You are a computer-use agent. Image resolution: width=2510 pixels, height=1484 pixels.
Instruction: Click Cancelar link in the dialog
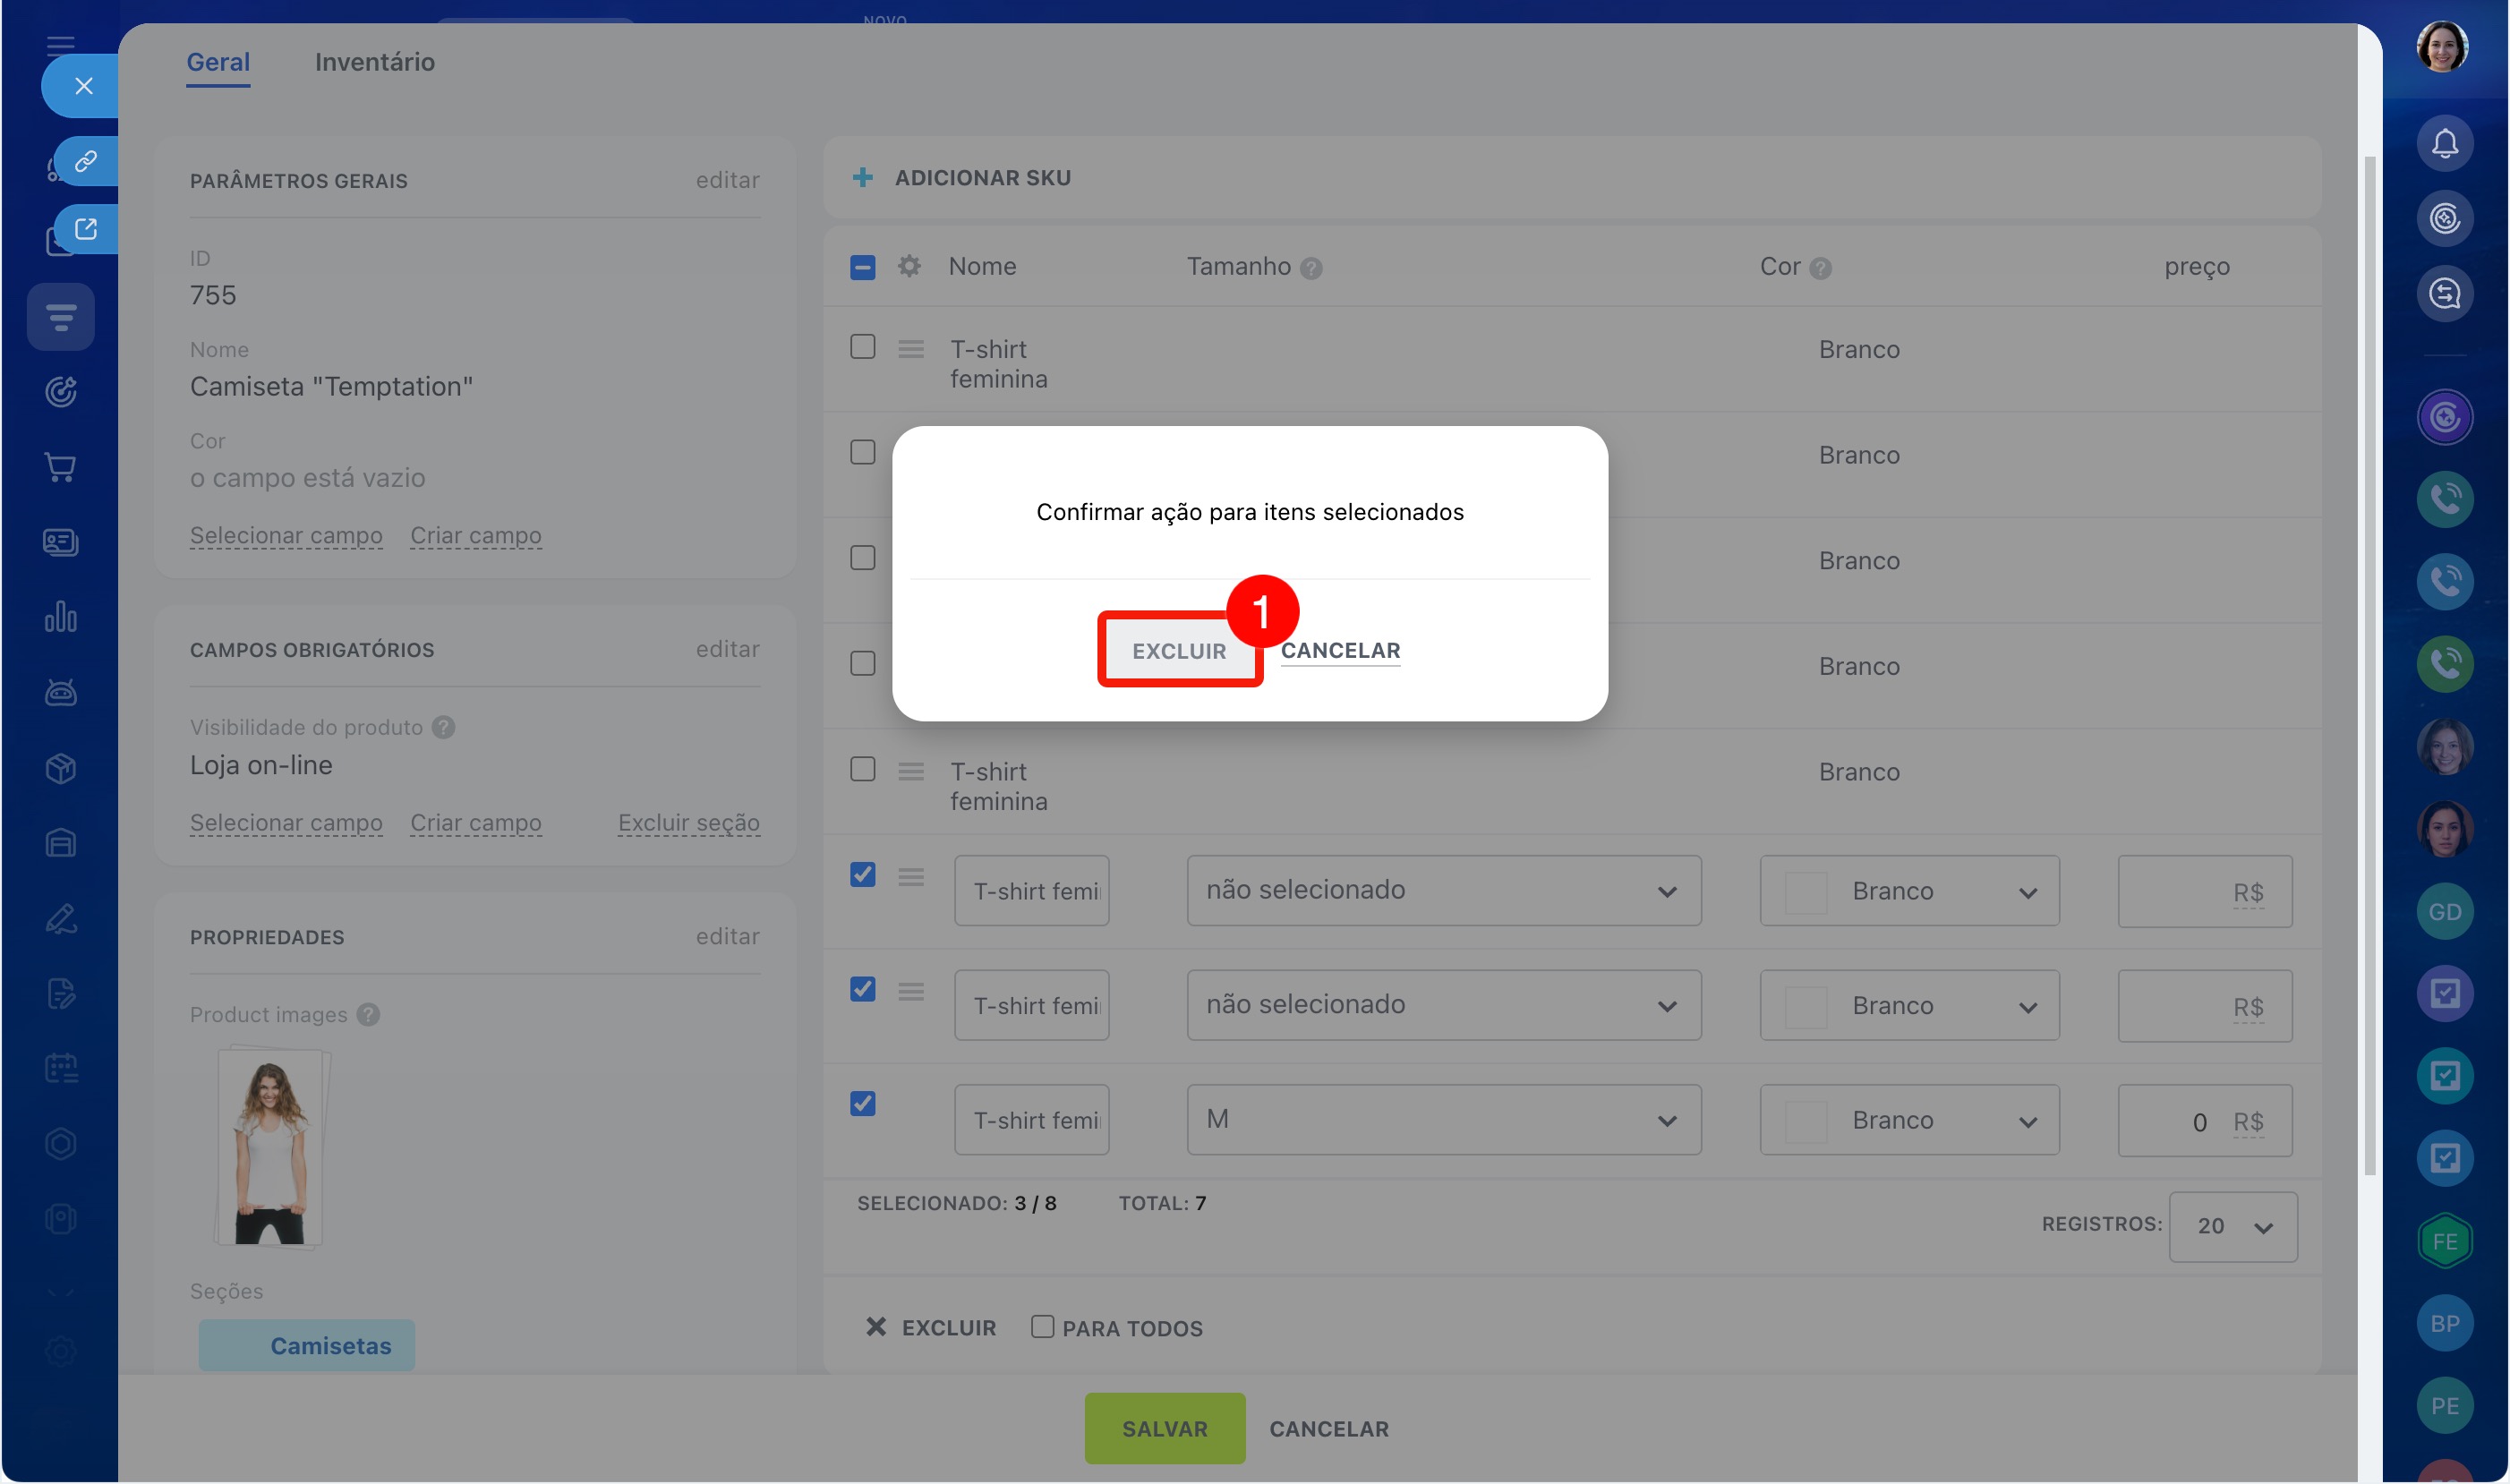pos(1339,651)
